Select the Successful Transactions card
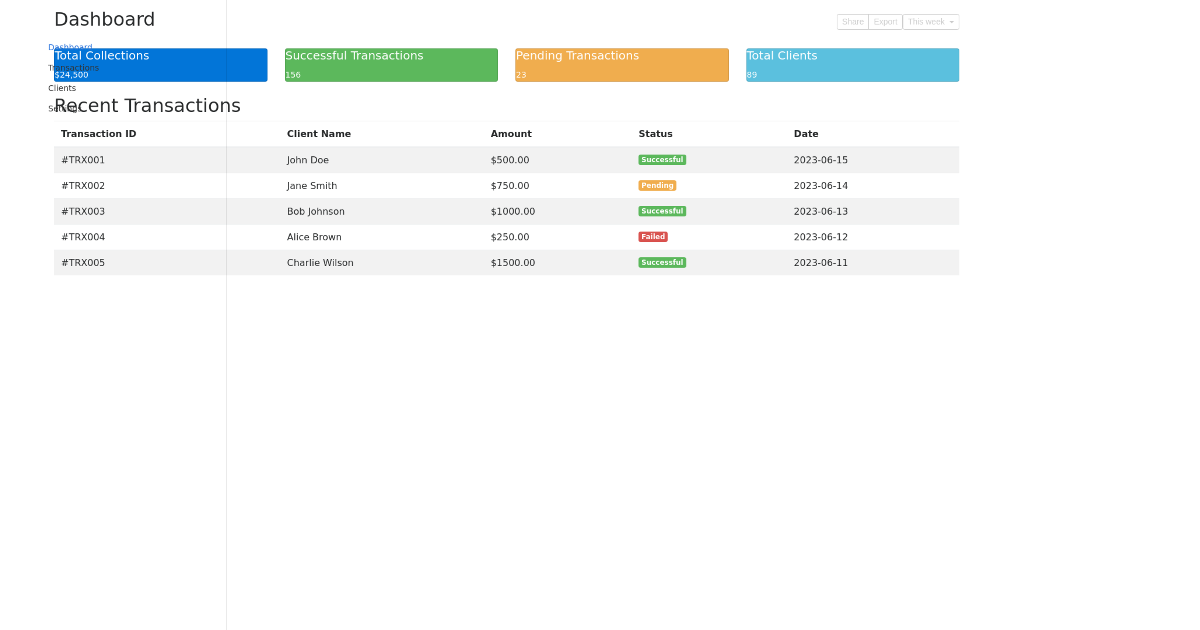The width and height of the screenshot is (1200, 630). pyautogui.click(x=390, y=64)
